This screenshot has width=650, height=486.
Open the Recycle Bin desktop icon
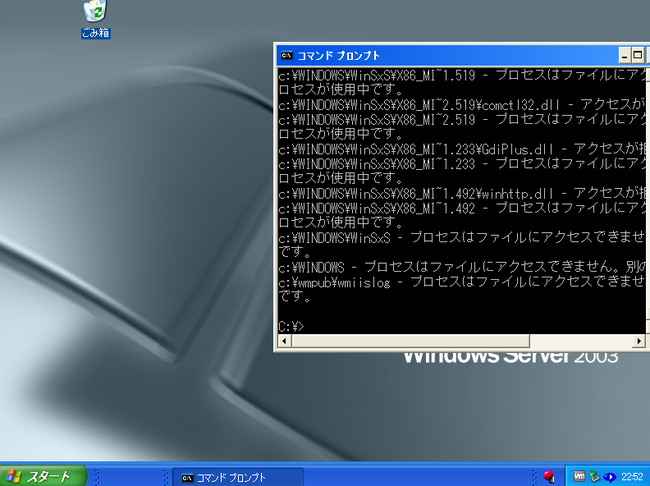(96, 19)
